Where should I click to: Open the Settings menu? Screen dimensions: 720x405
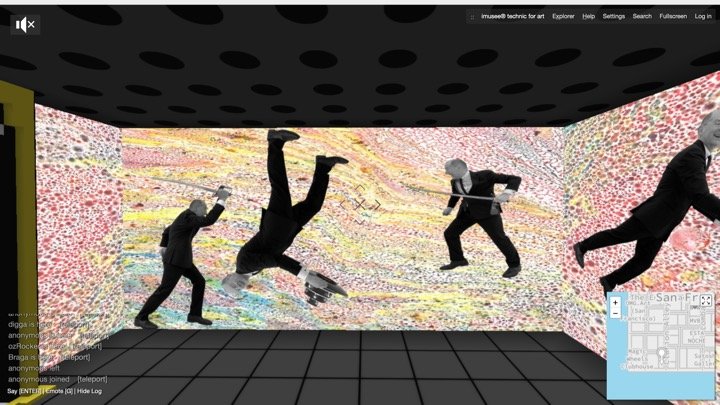click(613, 16)
